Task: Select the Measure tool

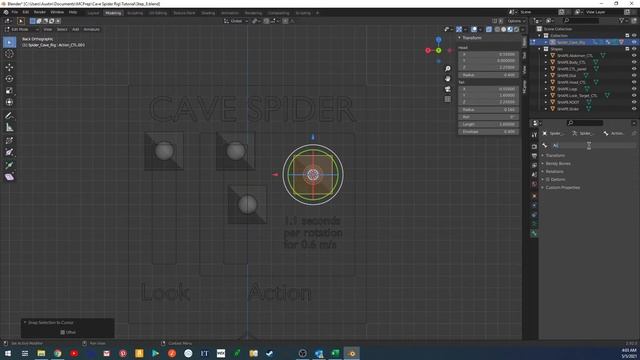Action: pos(9,128)
